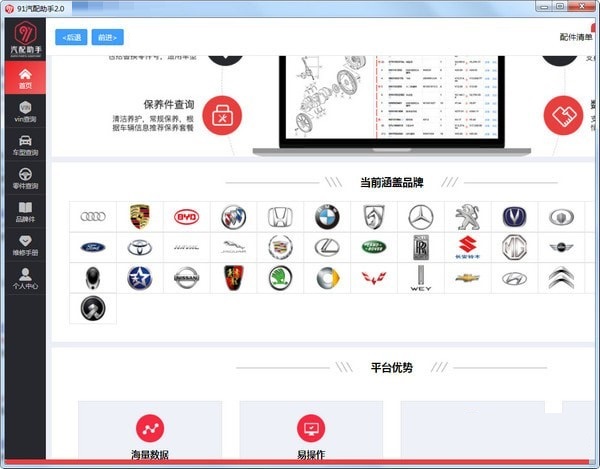Open 零件查询 in the sidebar
This screenshot has height=469, width=600.
point(25,179)
